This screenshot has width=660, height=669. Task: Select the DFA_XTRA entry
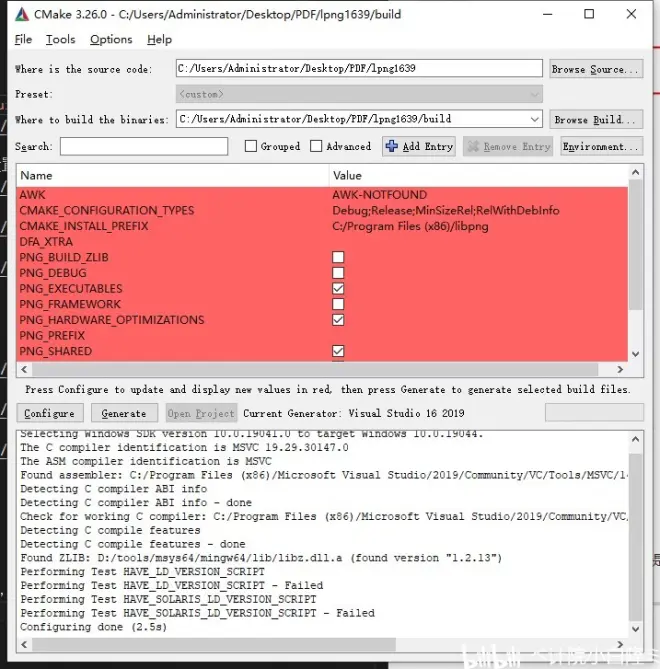pos(46,242)
